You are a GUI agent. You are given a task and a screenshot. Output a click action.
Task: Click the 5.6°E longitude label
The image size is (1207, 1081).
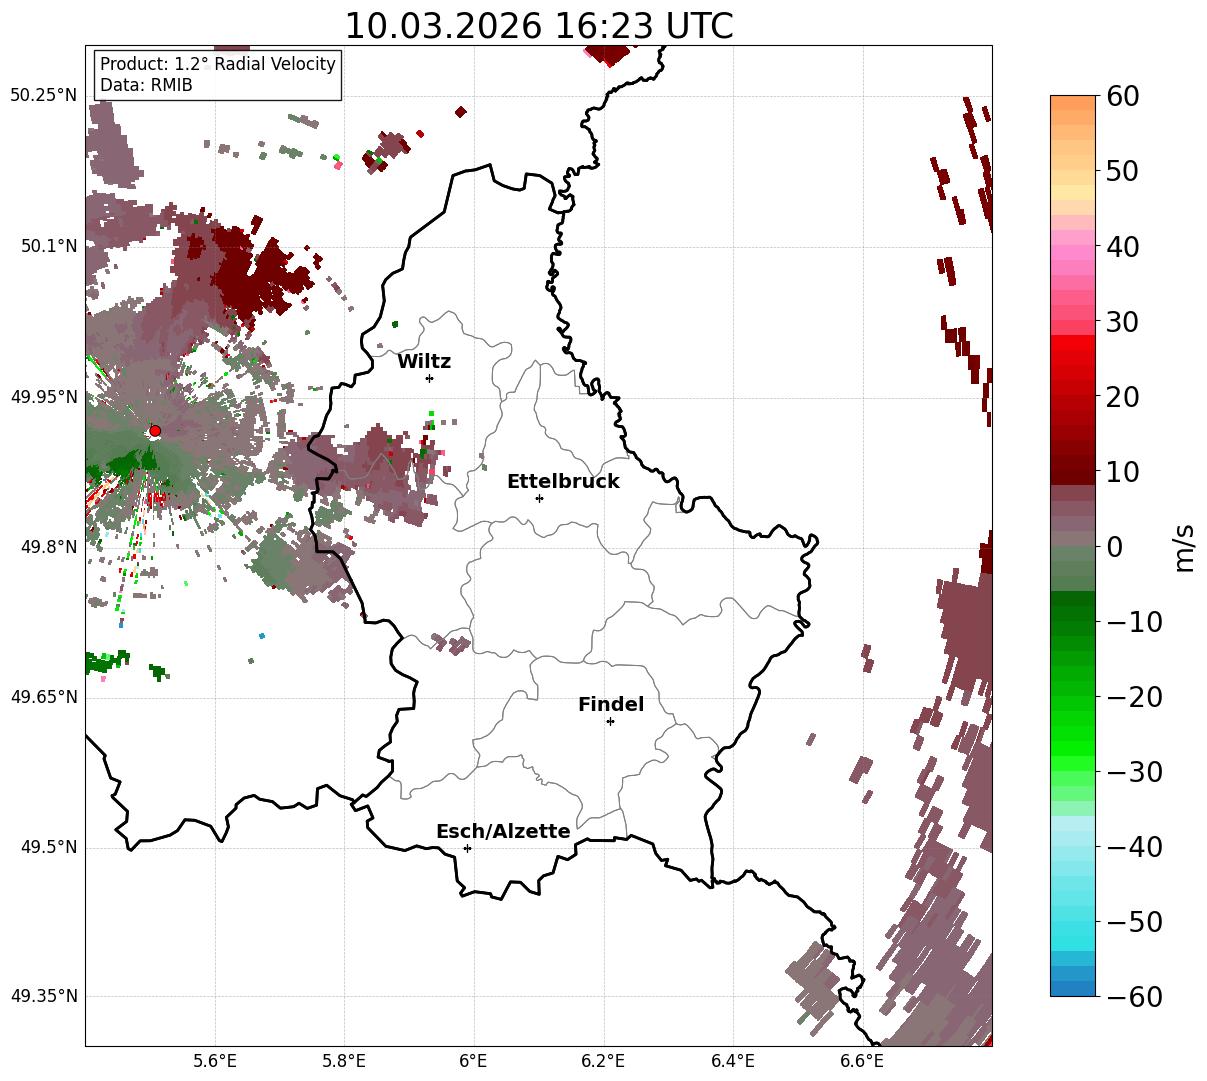coord(215,1061)
